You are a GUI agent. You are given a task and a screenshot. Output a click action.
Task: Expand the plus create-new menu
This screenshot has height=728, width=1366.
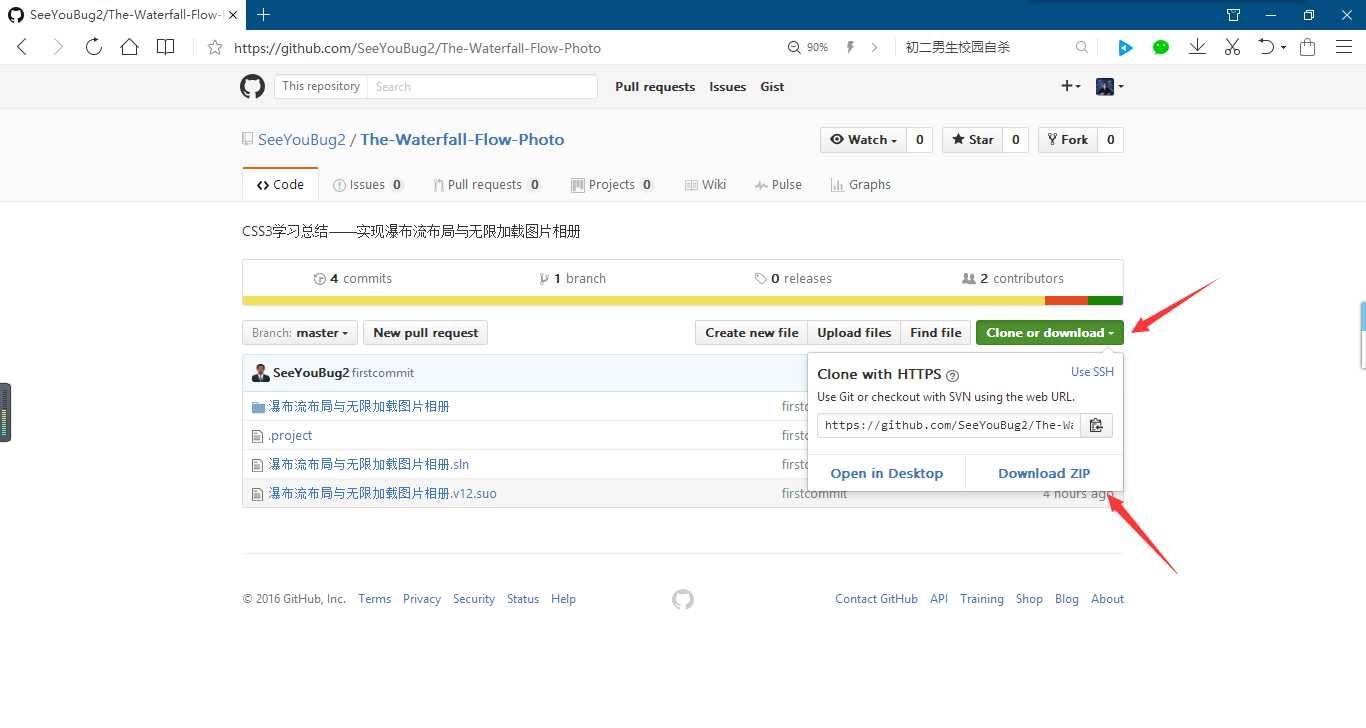pyautogui.click(x=1071, y=86)
